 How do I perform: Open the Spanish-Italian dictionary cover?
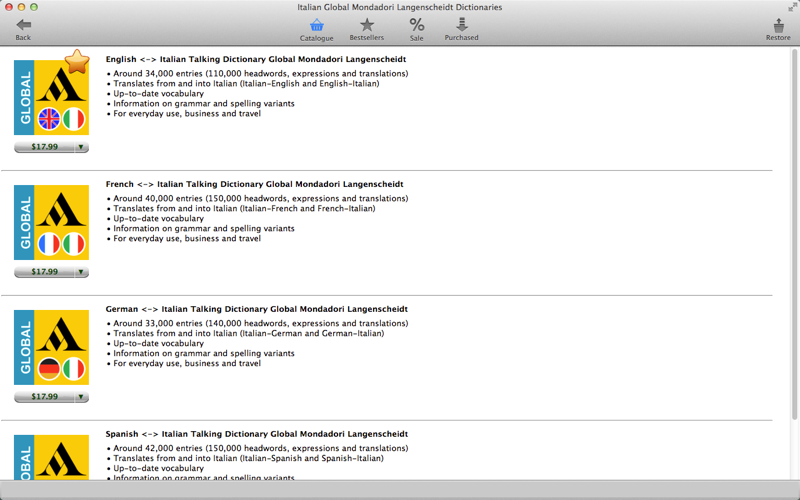pos(52,457)
